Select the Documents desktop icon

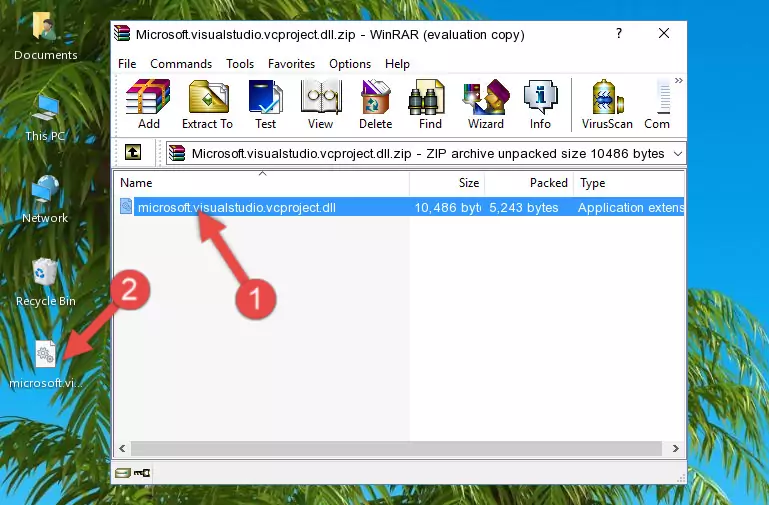point(45,37)
